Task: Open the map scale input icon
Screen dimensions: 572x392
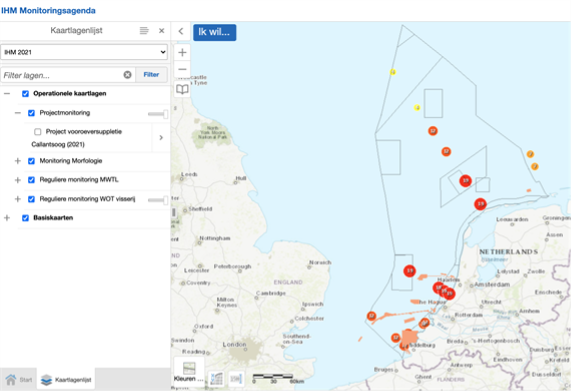Action: click(236, 379)
